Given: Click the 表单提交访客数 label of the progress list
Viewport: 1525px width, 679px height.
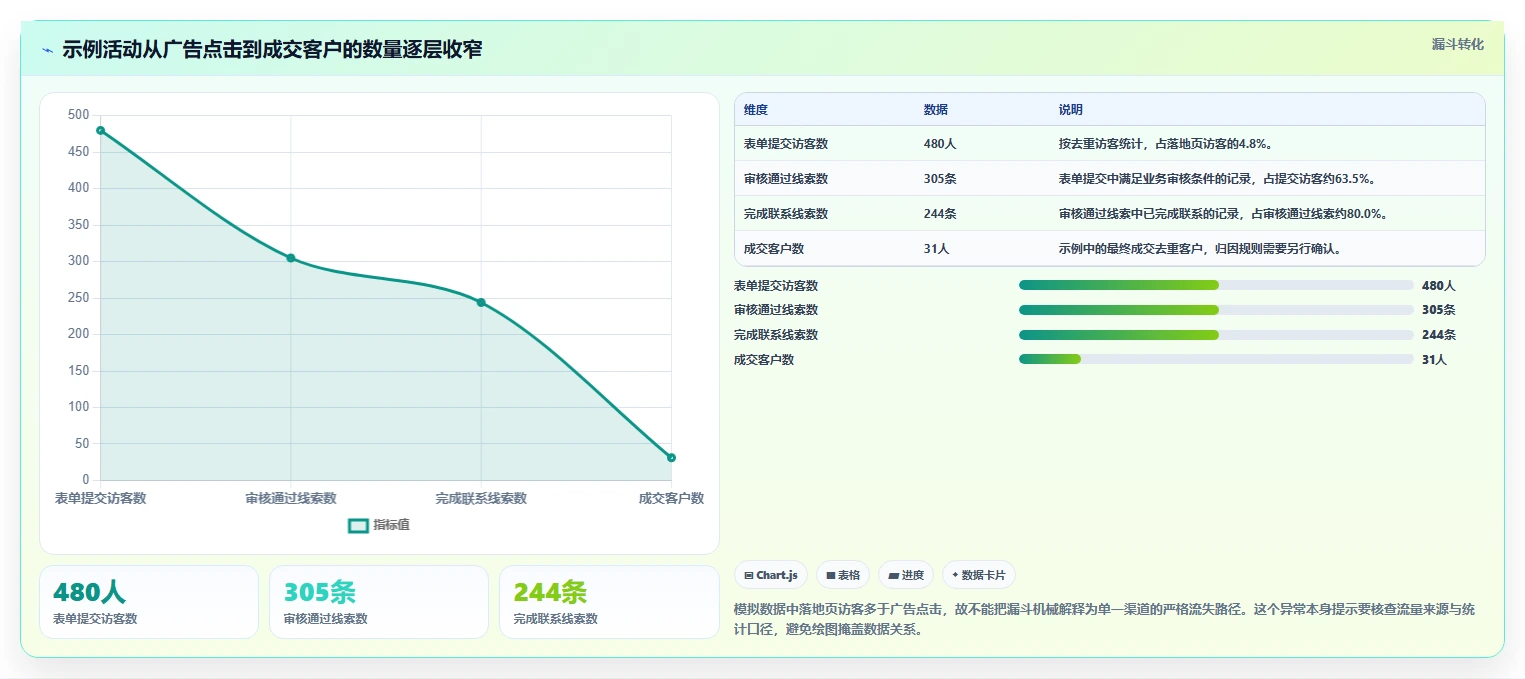Looking at the screenshot, I should (x=776, y=285).
